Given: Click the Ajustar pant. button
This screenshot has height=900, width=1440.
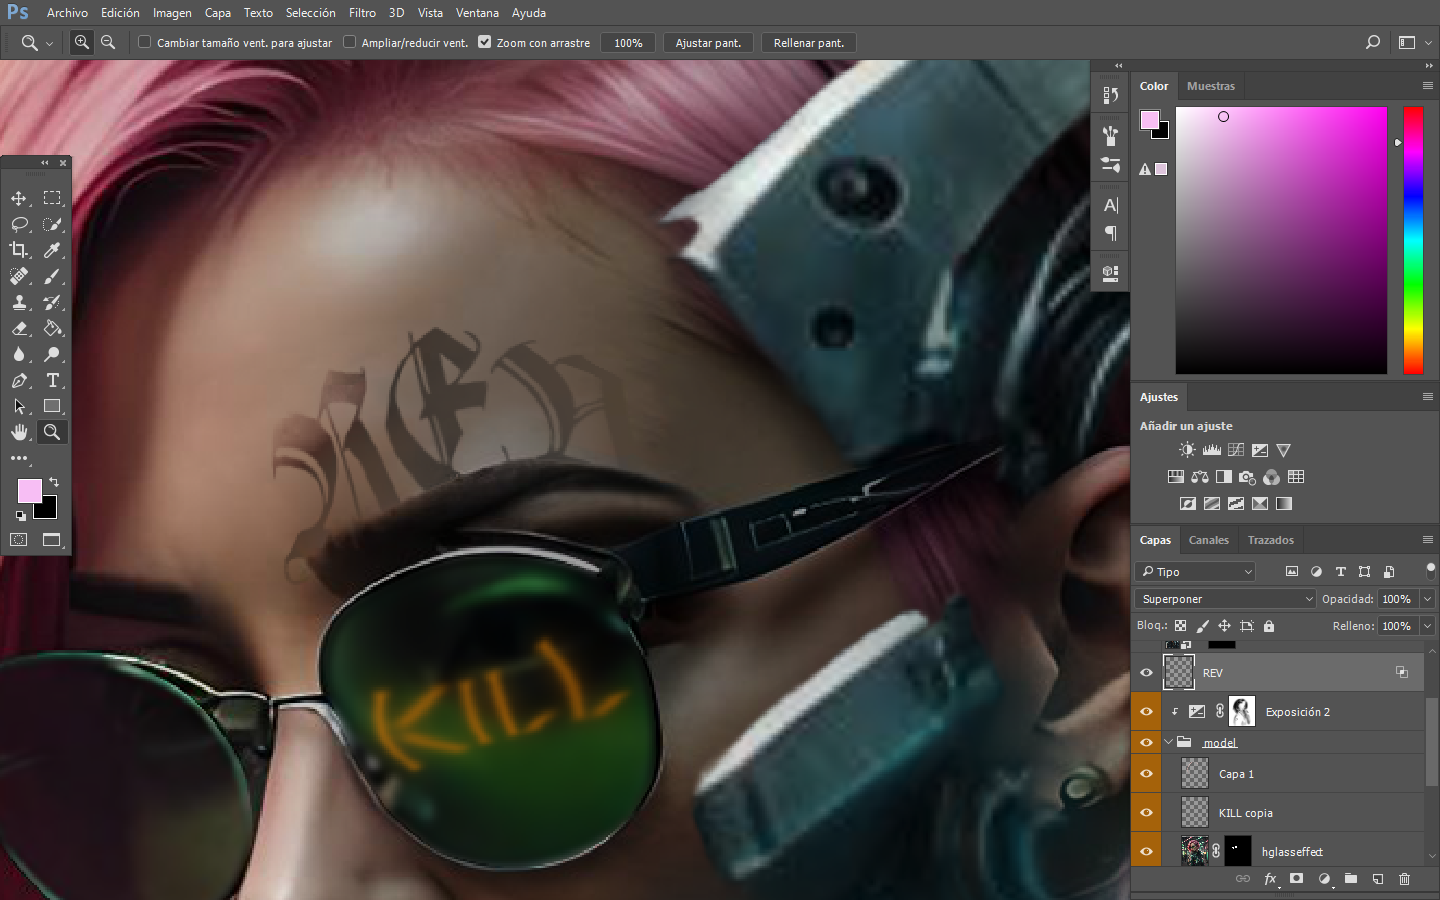Looking at the screenshot, I should (708, 43).
